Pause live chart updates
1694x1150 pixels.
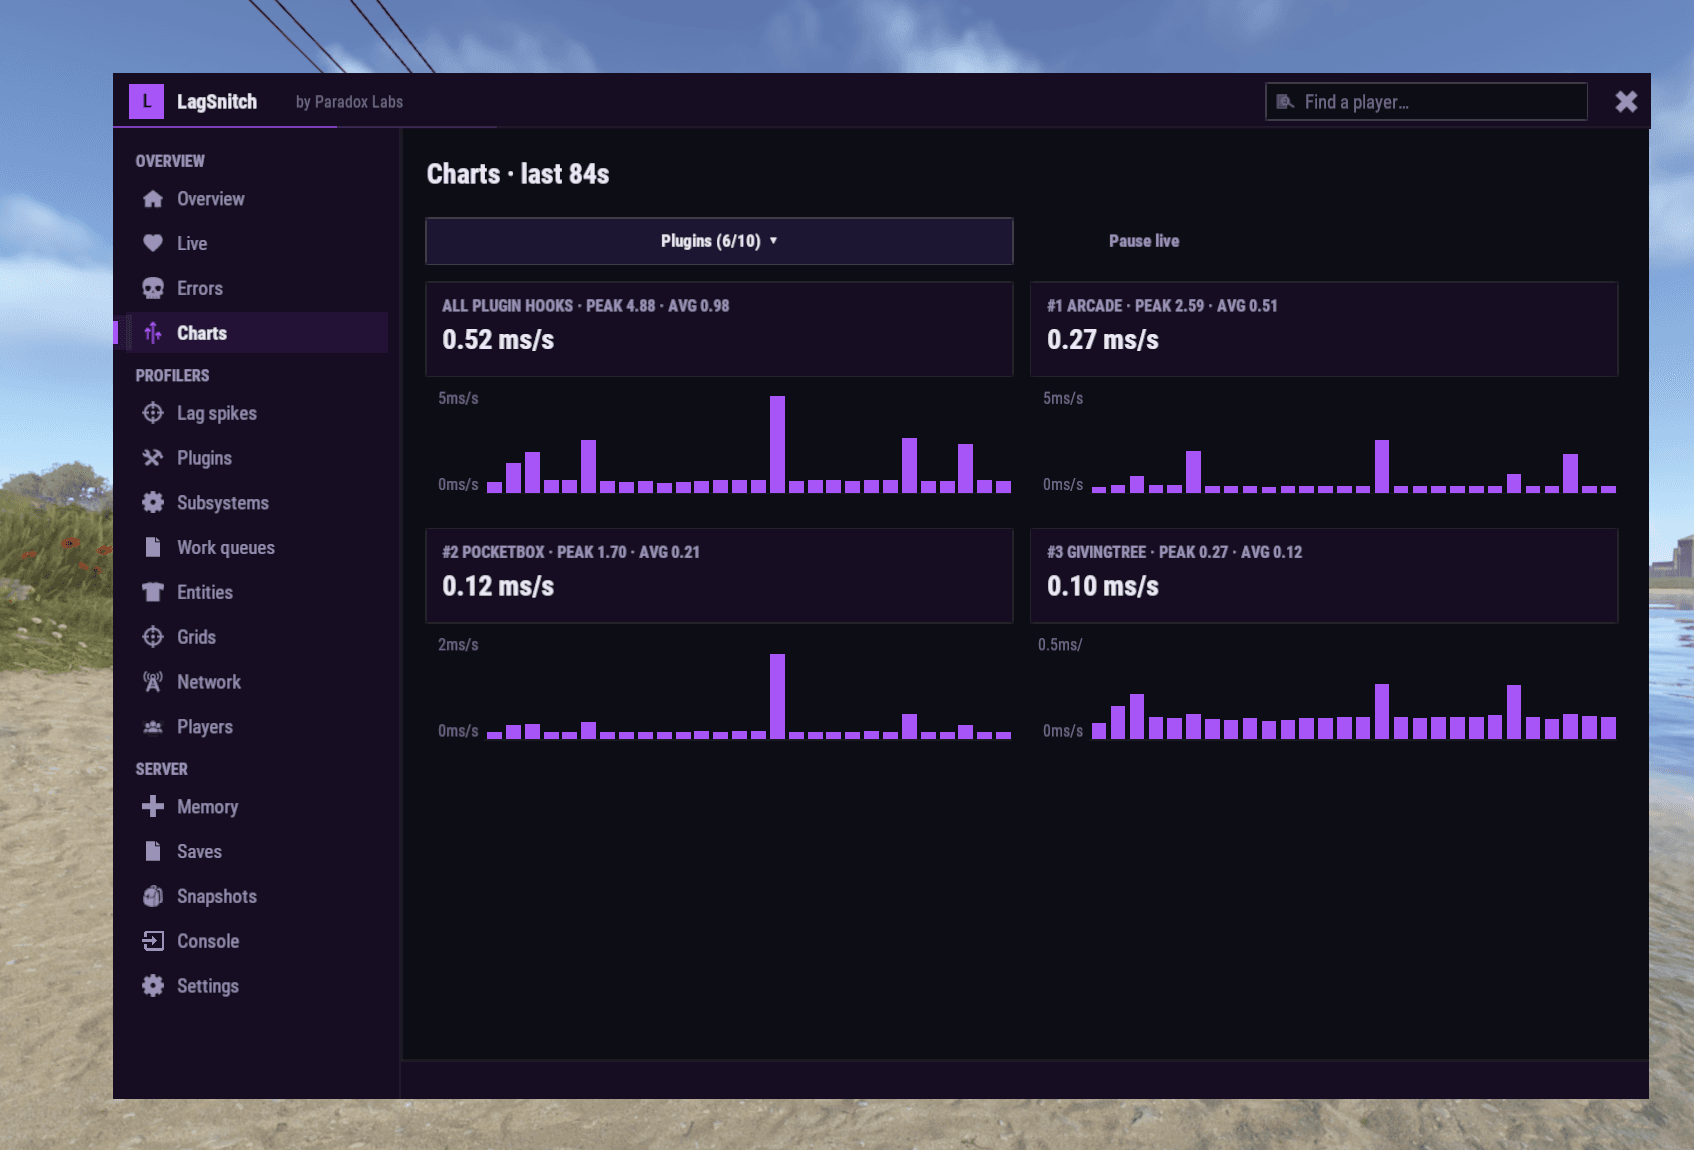coord(1144,241)
